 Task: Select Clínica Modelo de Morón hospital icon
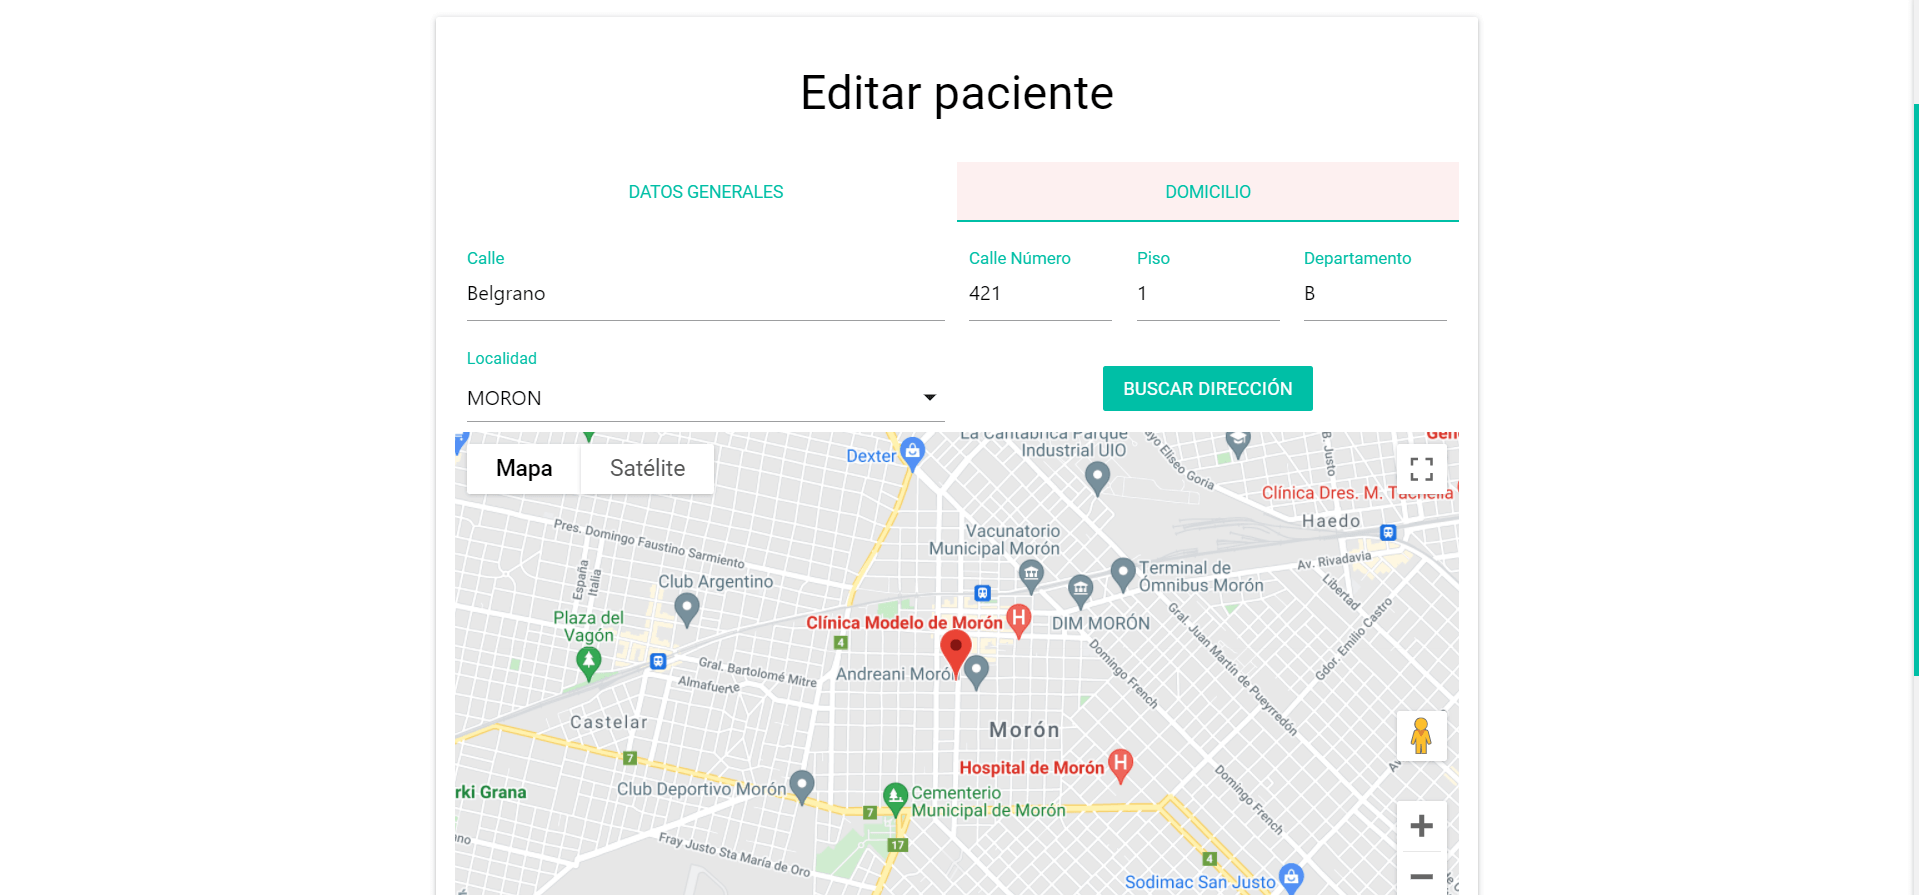pos(1018,620)
